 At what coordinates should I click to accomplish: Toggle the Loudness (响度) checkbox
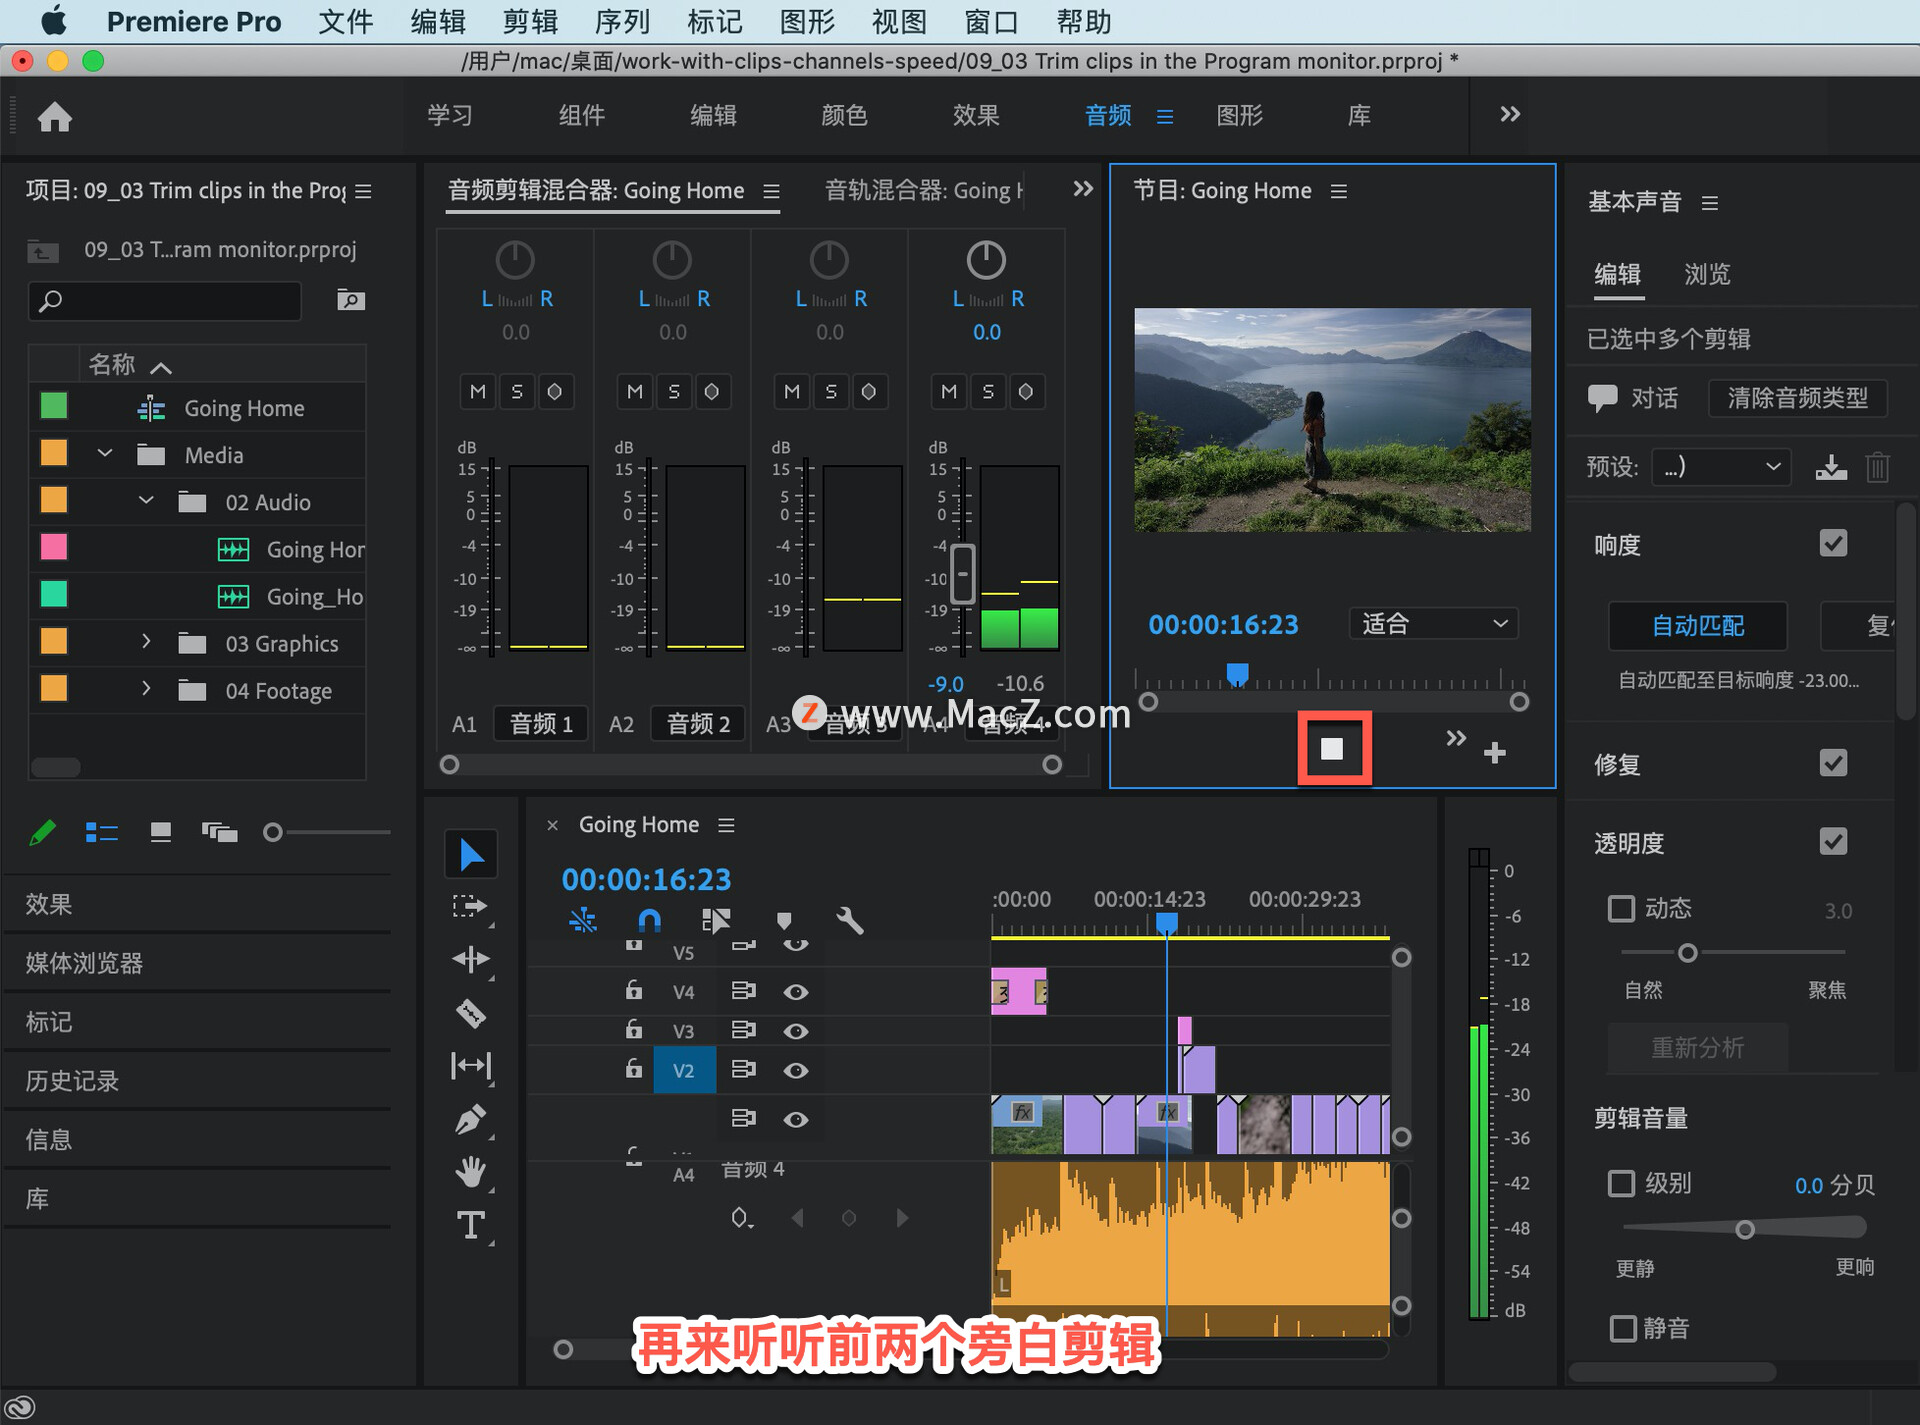pyautogui.click(x=1832, y=544)
